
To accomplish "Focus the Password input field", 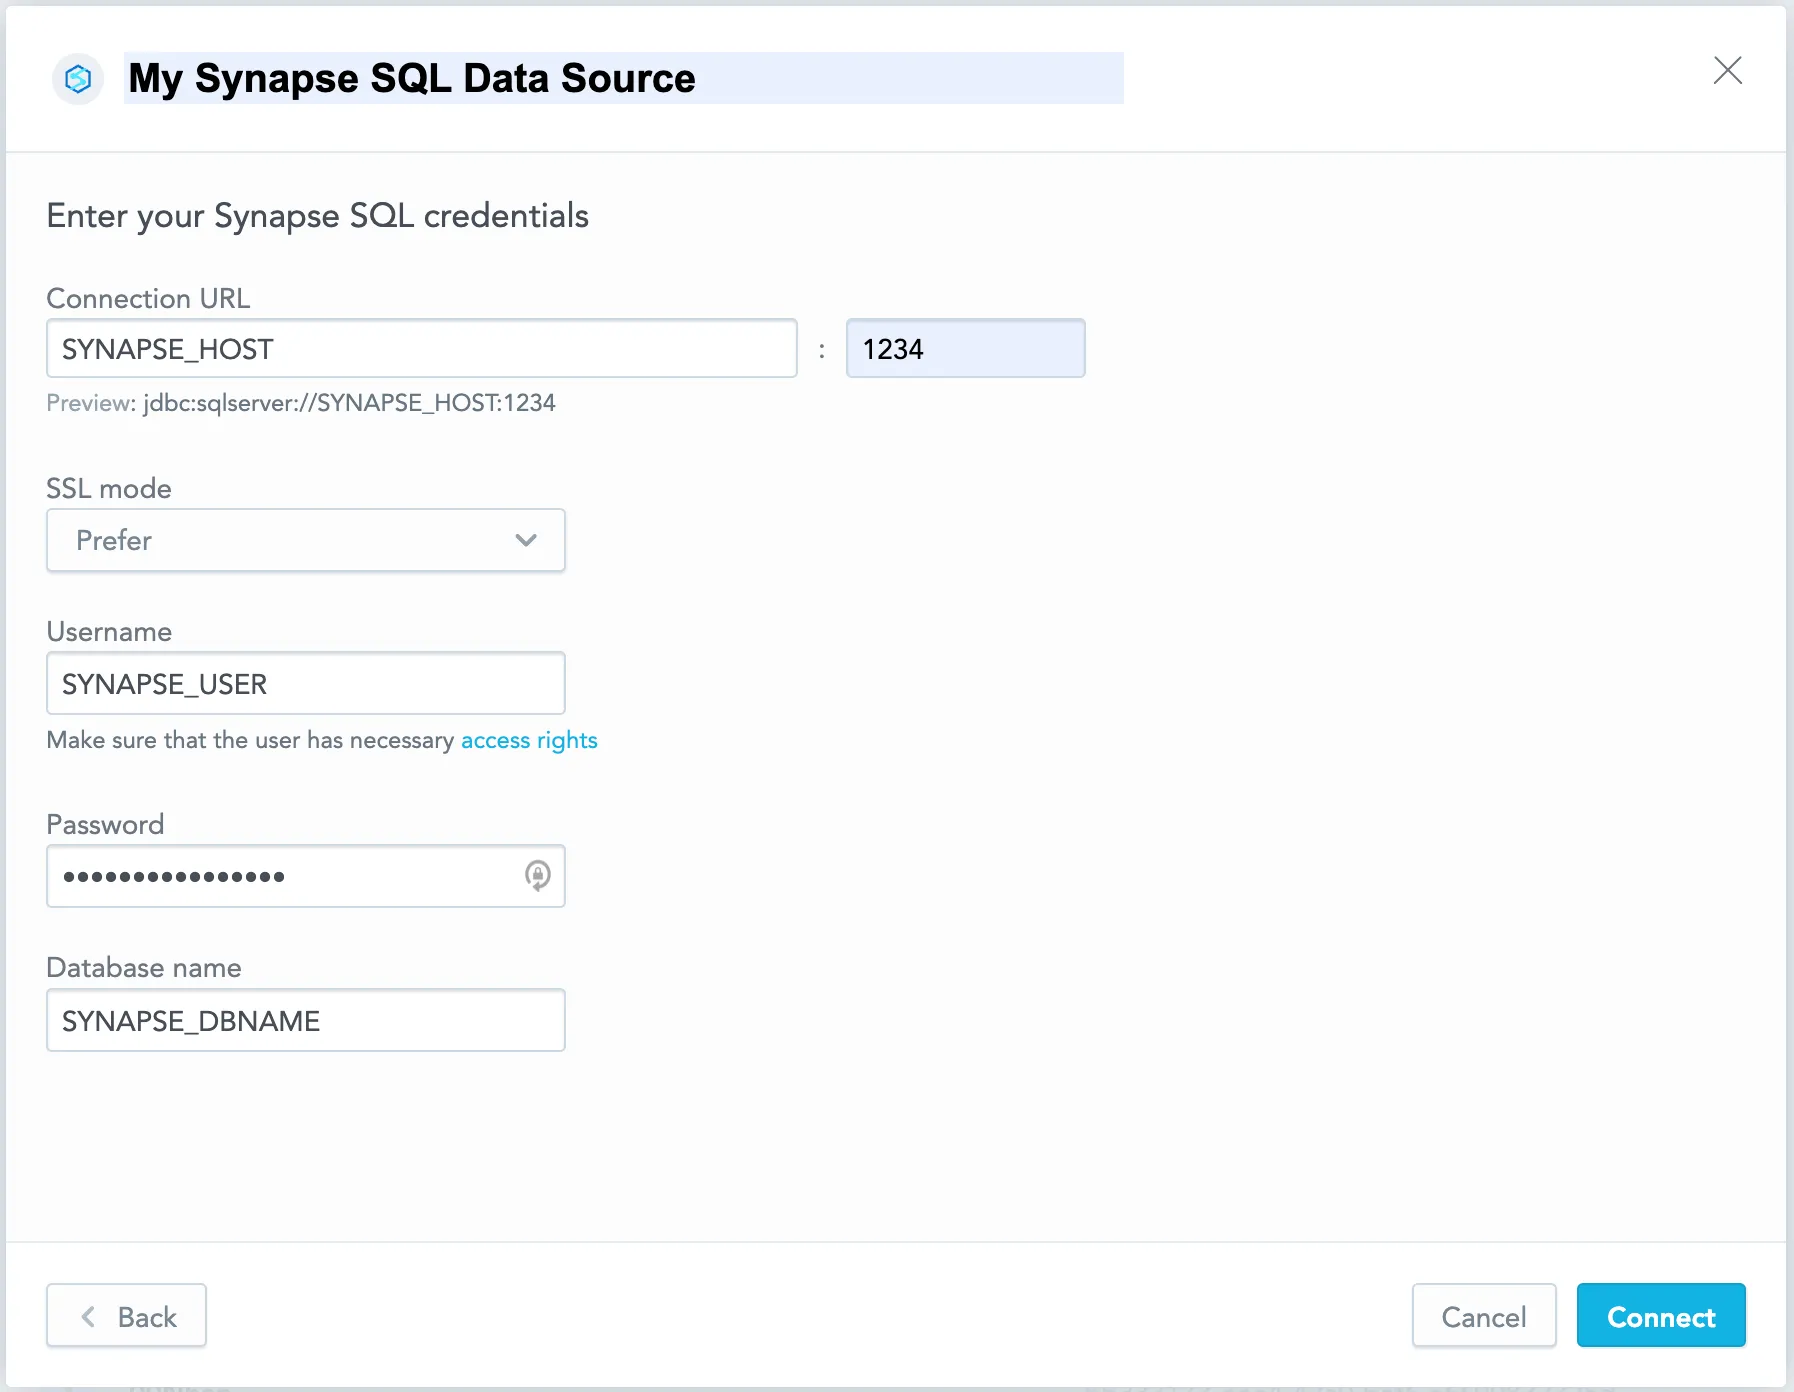I will click(x=280, y=876).
